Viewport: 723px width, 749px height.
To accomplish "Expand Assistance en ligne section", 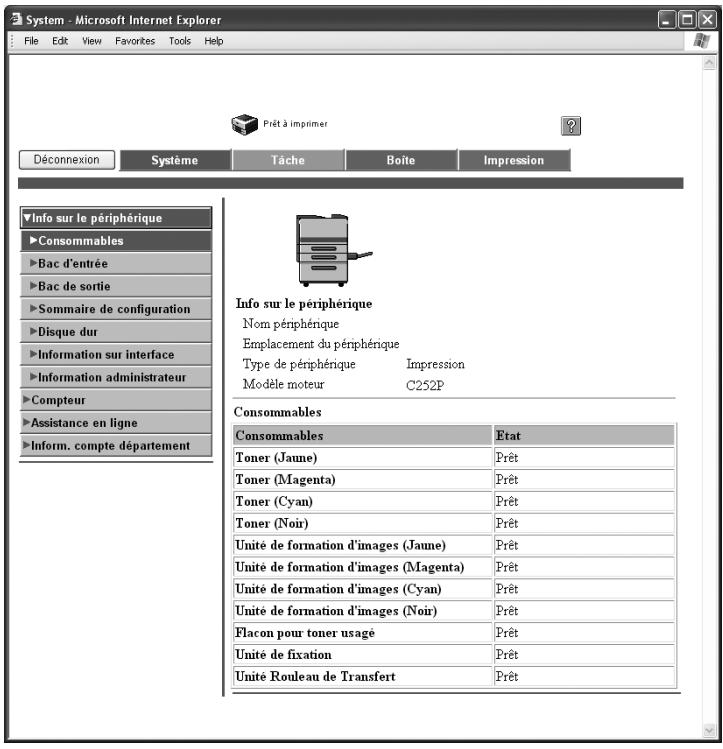I will (x=116, y=423).
